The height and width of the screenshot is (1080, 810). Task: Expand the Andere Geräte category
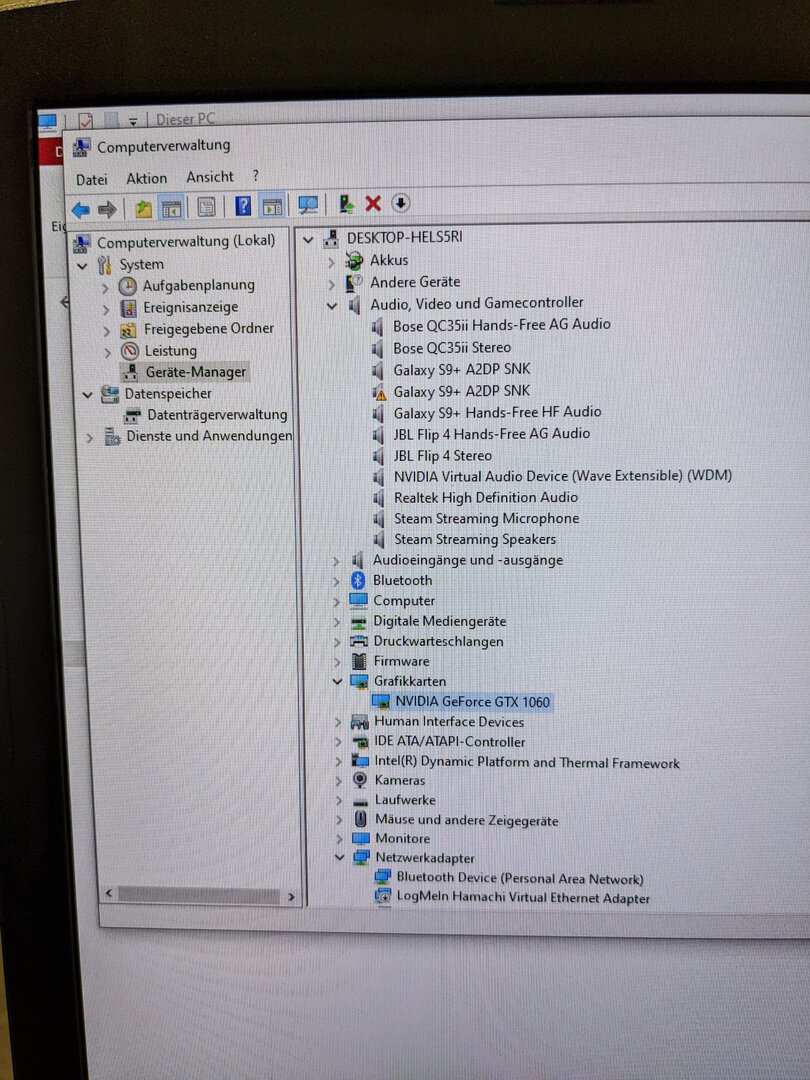331,284
